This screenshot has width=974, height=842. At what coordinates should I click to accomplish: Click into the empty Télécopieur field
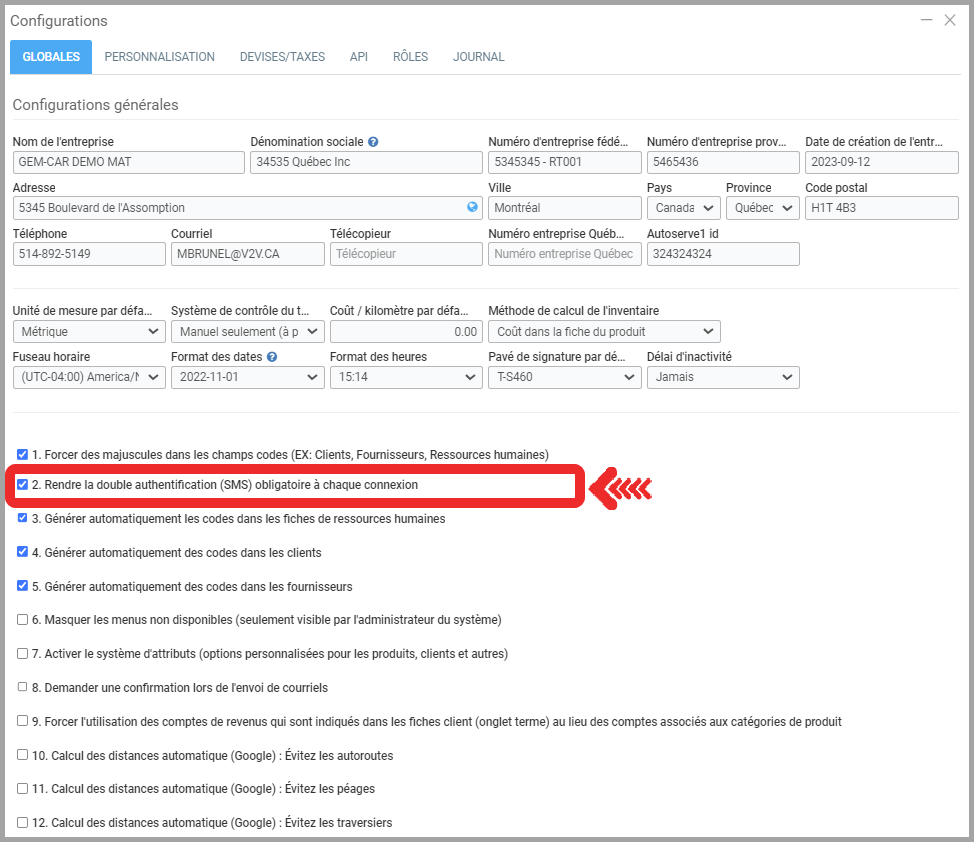(405, 254)
